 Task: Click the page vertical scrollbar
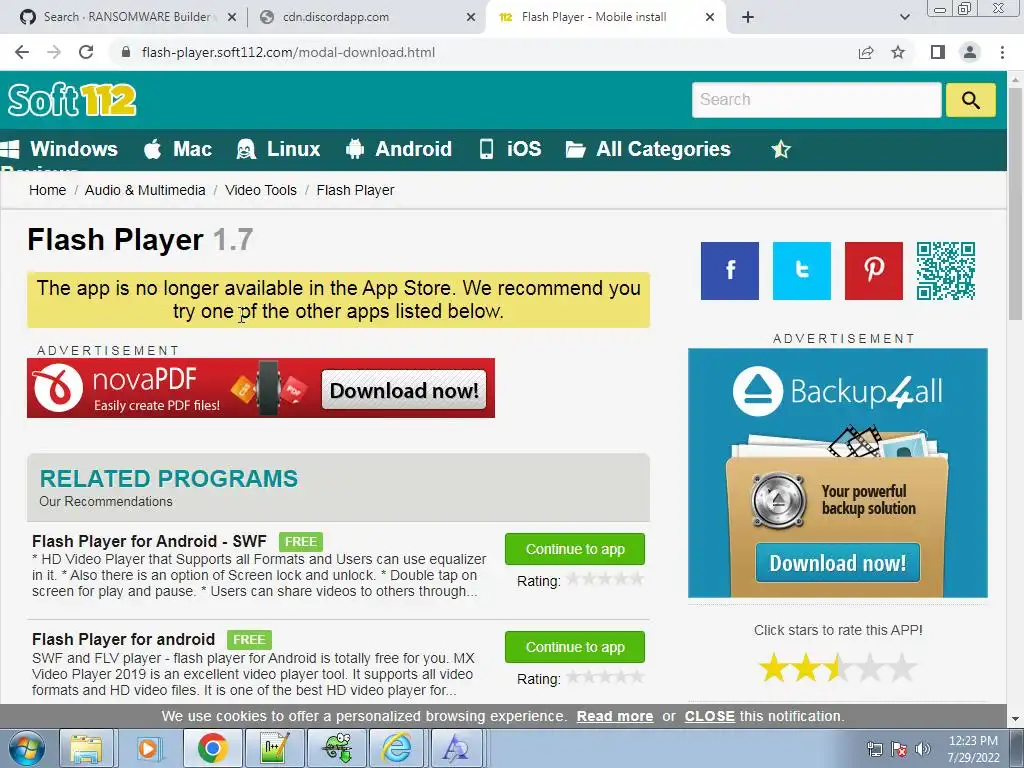pyautogui.click(x=1016, y=202)
